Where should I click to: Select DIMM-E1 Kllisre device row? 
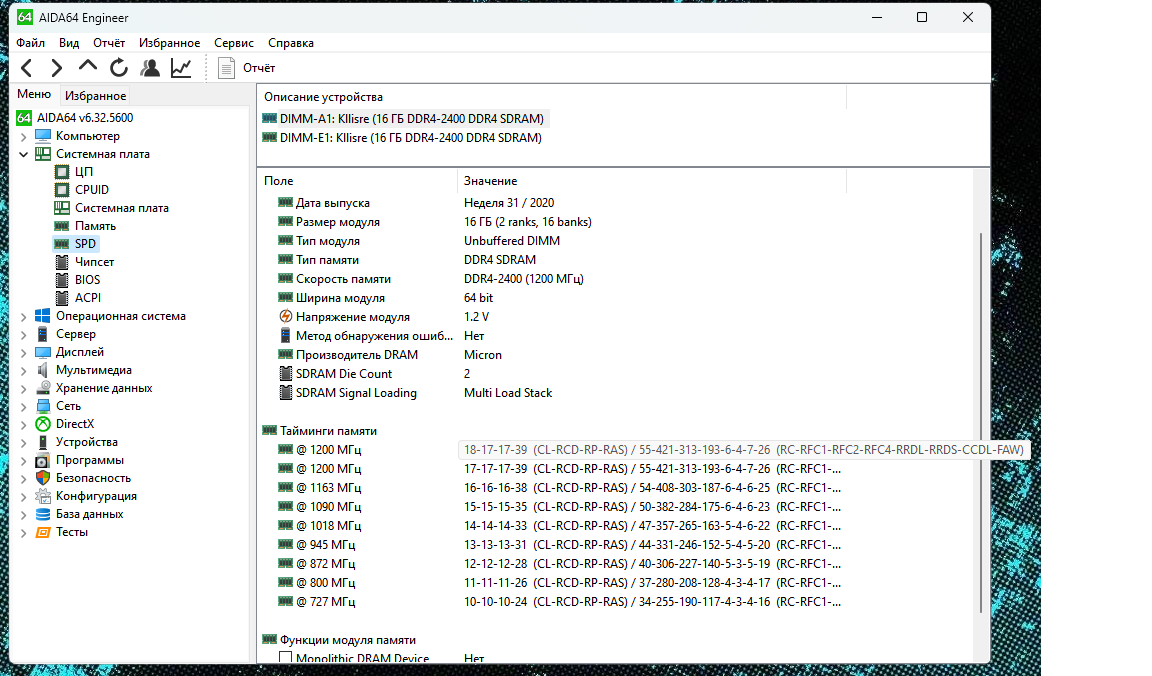[403, 138]
